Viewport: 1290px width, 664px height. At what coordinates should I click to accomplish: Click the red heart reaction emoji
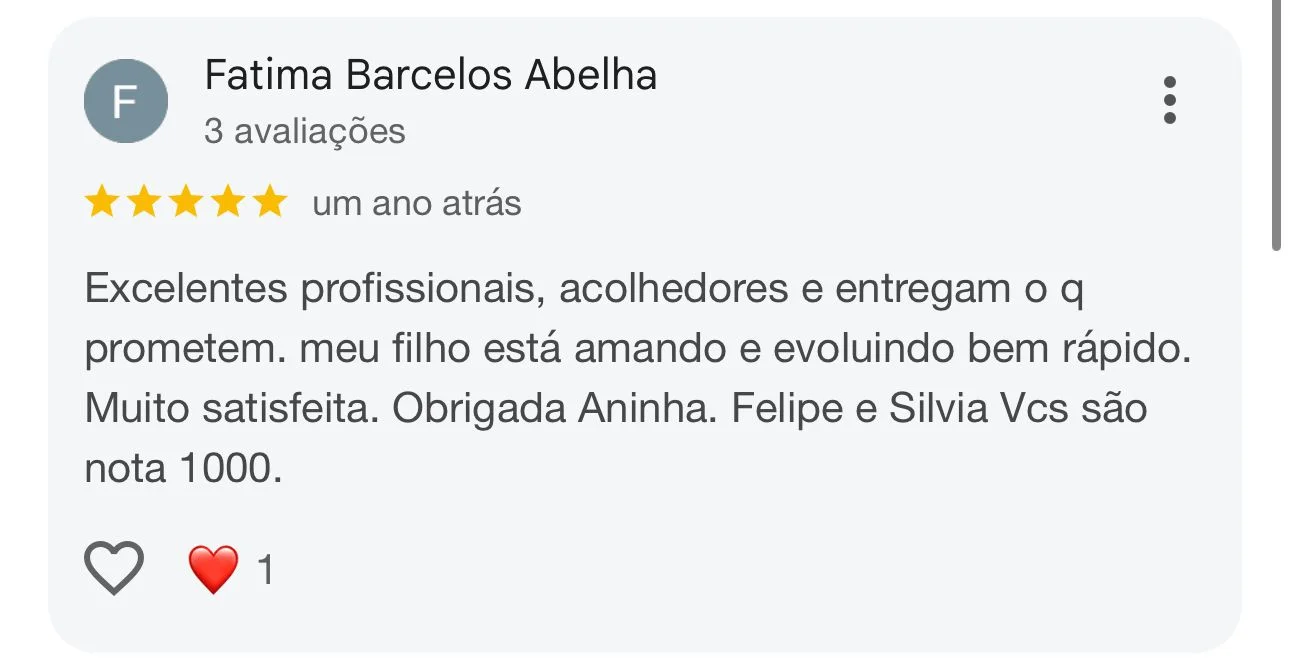click(x=213, y=570)
